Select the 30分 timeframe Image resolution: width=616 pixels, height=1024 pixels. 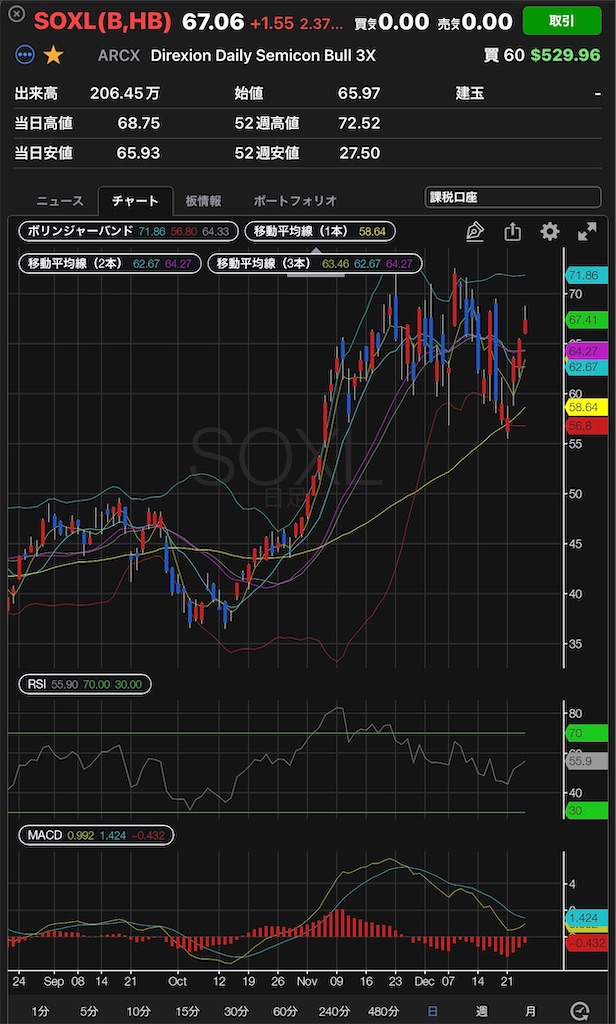coord(236,1012)
